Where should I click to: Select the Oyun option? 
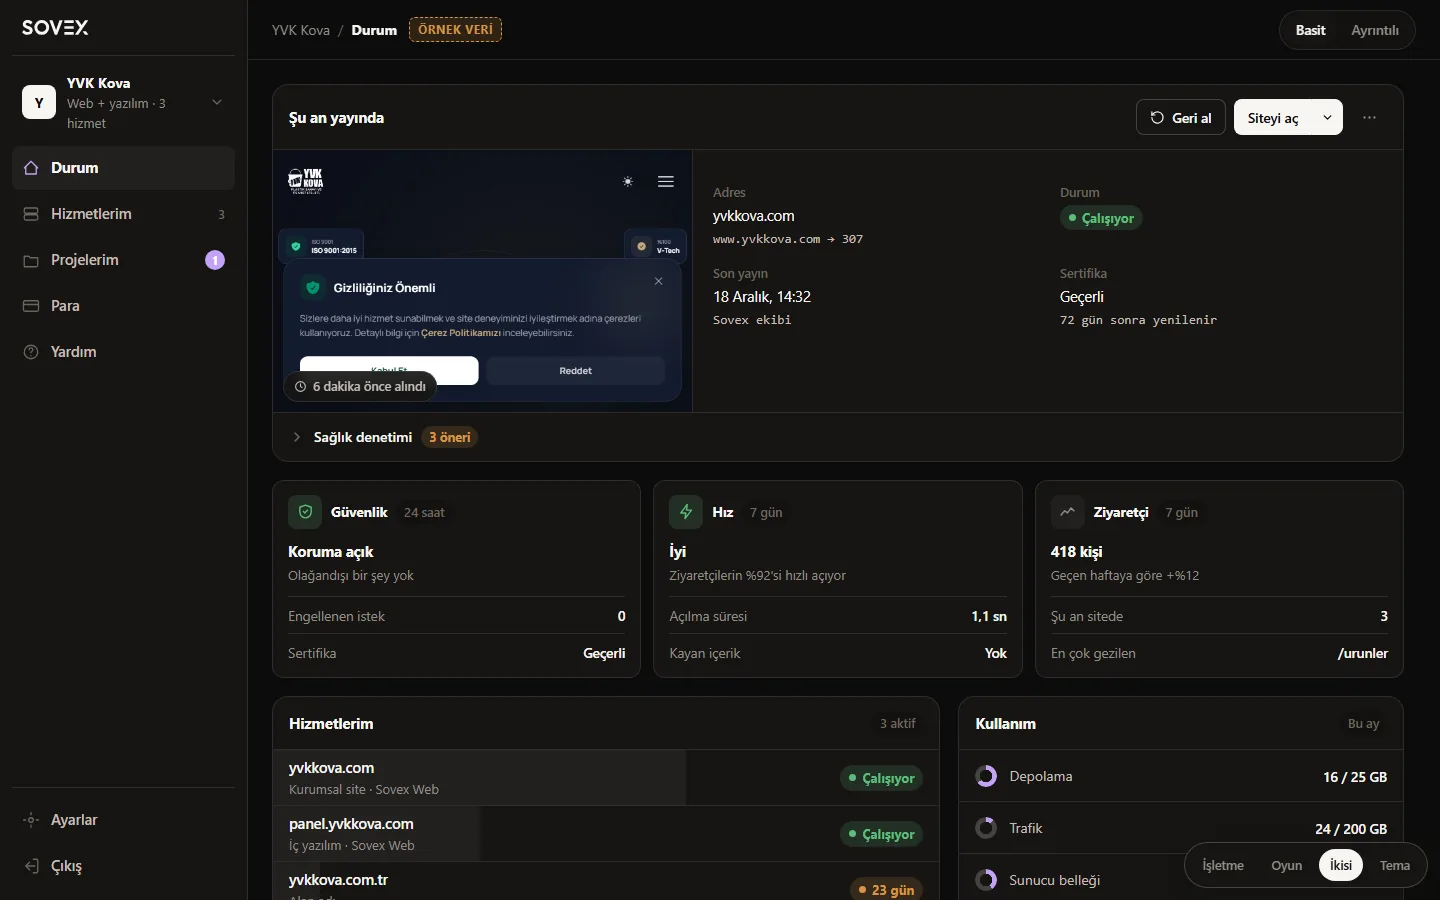(x=1287, y=865)
